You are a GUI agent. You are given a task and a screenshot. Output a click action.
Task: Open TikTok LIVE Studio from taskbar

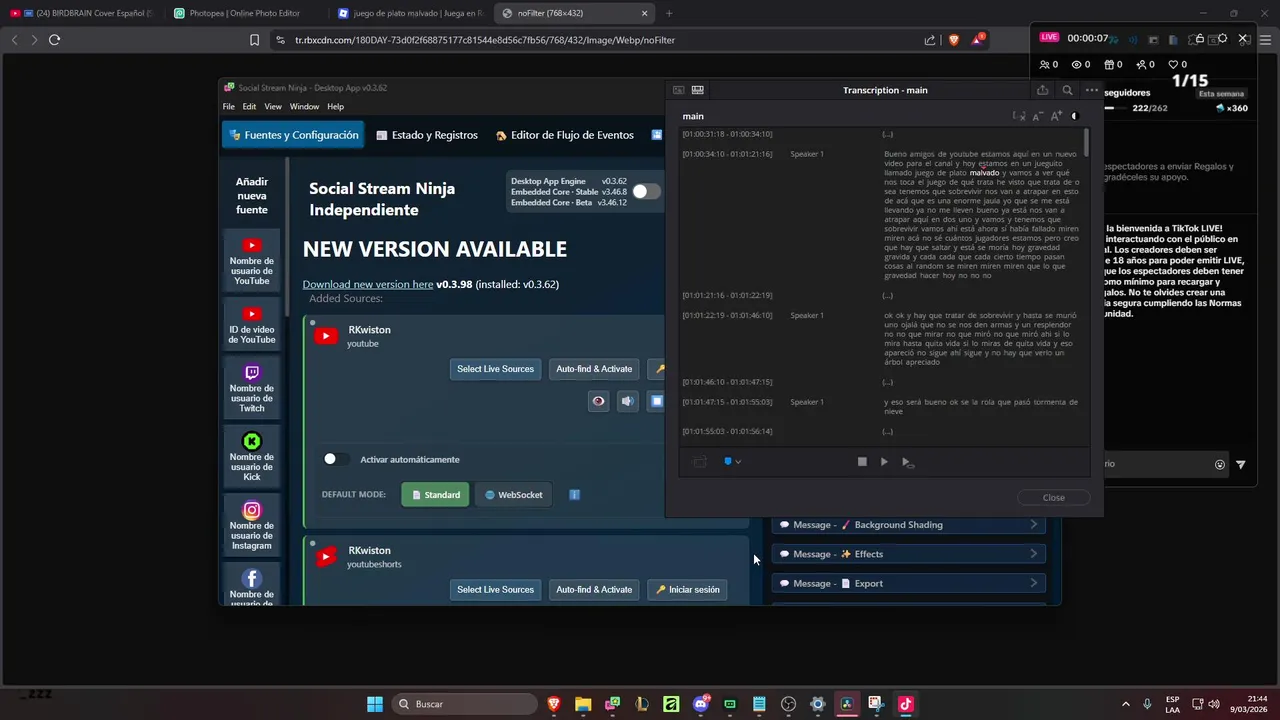905,704
